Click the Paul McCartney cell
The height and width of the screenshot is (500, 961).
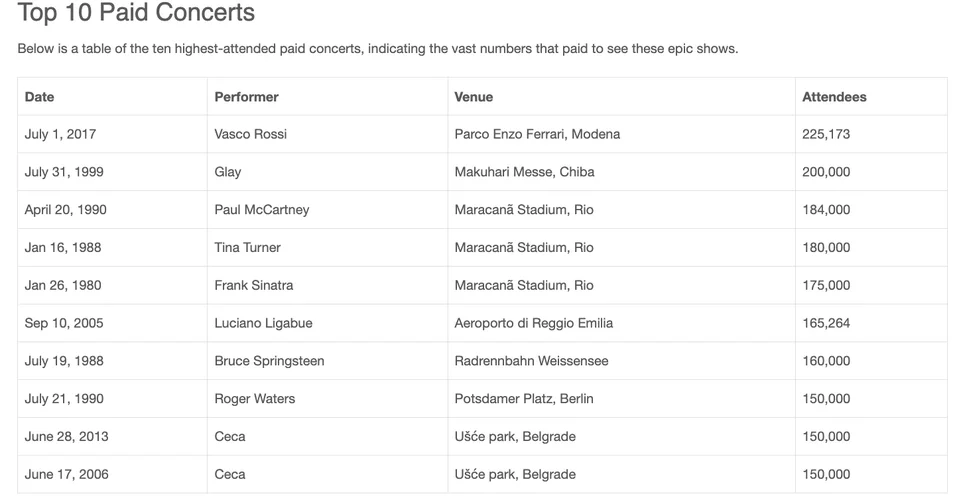[262, 210]
